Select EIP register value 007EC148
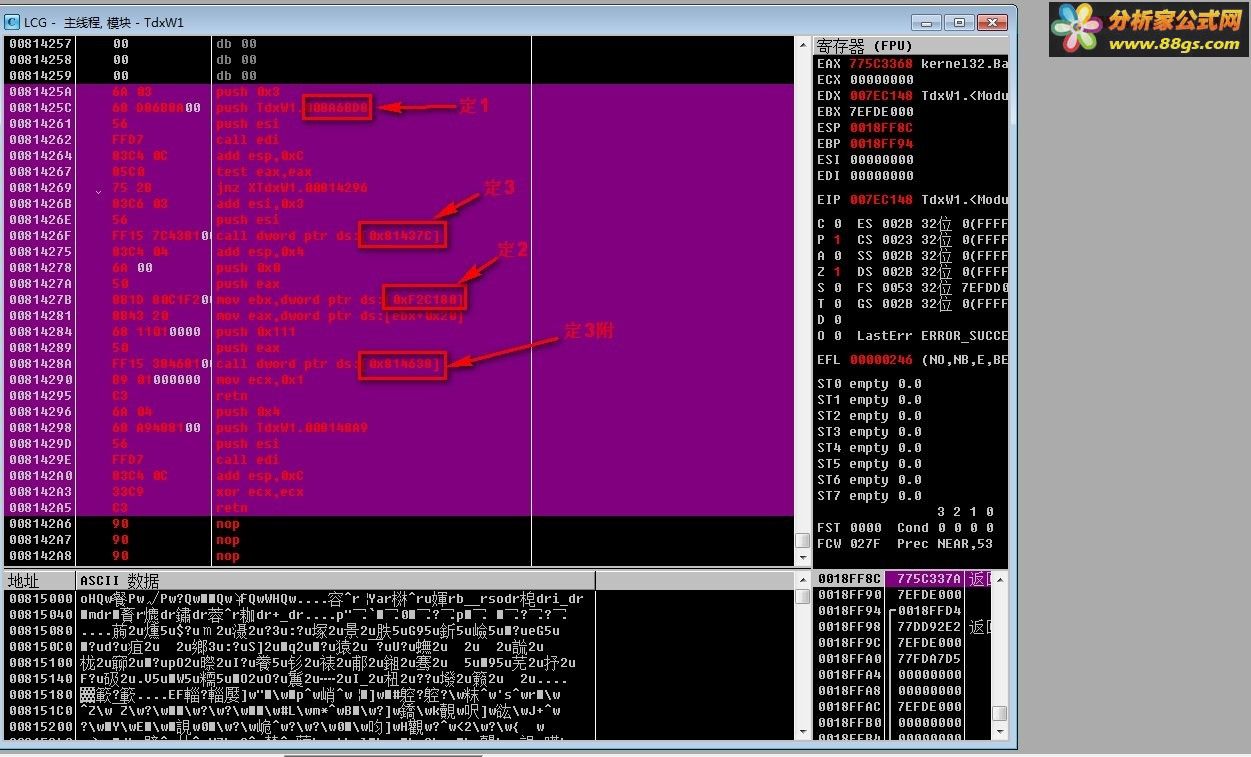Viewport: 1251px width, 757px height. coord(881,200)
